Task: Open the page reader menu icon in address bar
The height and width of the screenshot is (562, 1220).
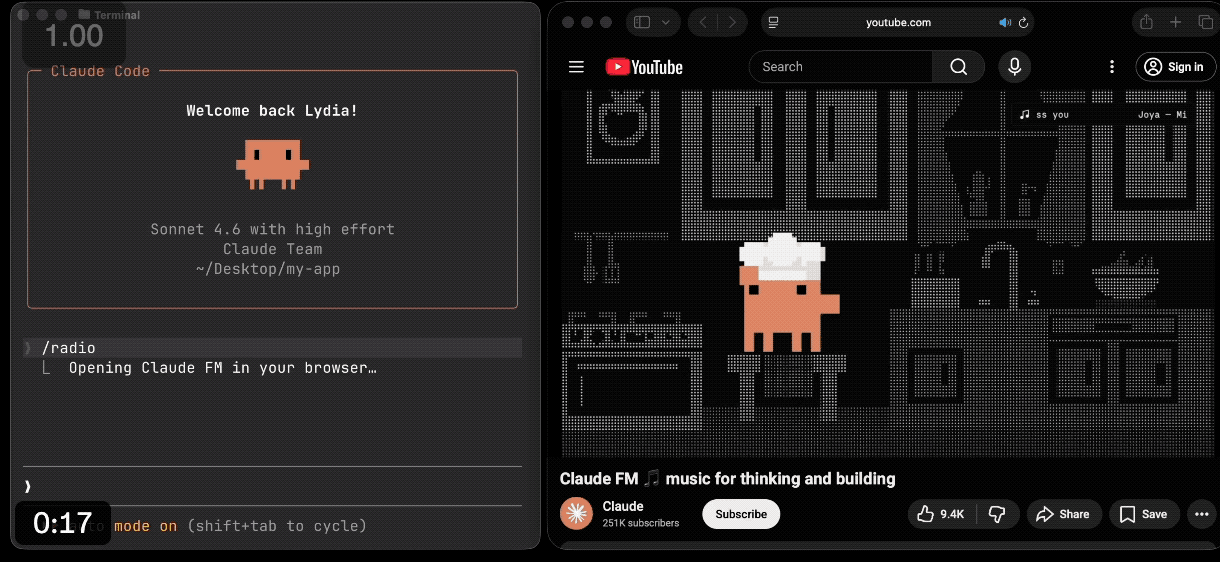Action: [x=773, y=22]
